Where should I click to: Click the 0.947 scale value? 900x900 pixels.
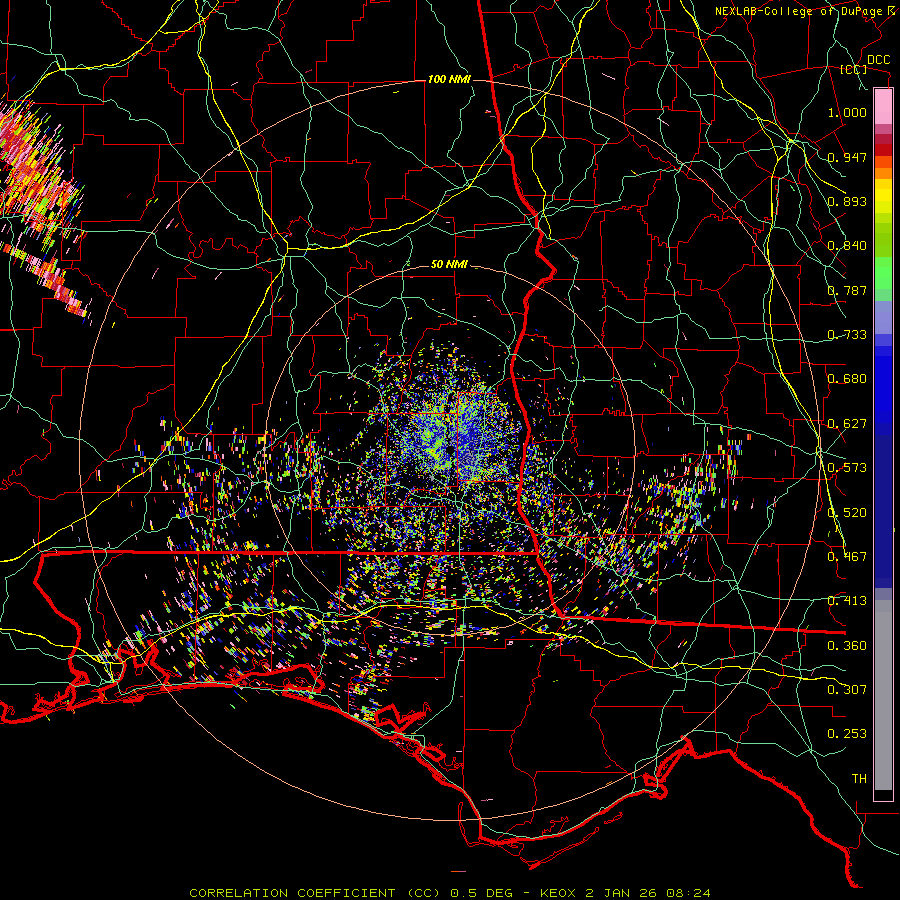point(847,157)
